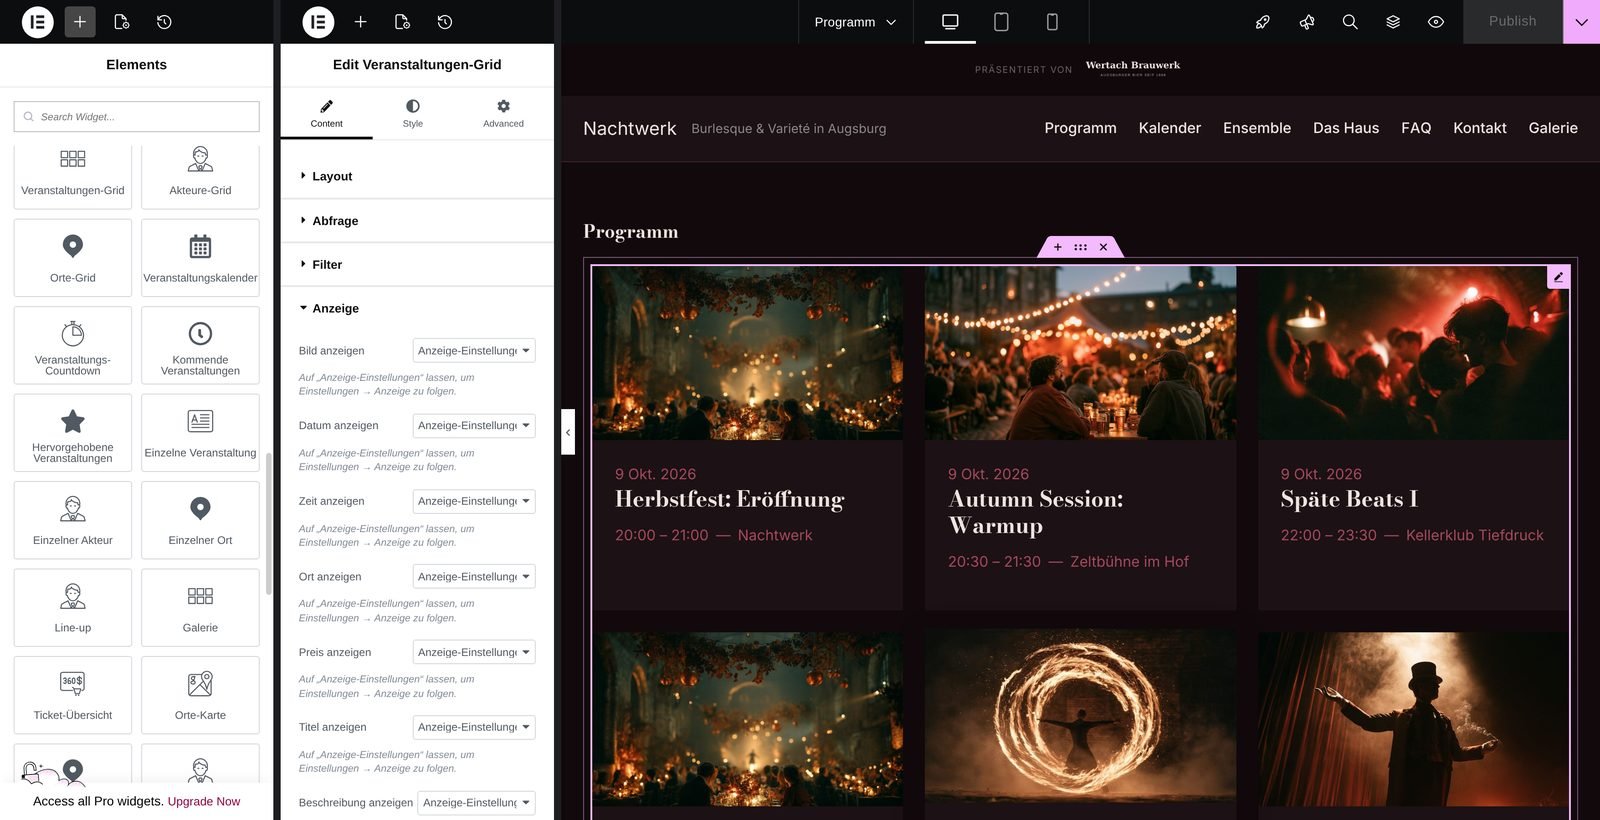Choose the Ticket-Übersicht widget
The image size is (1600, 820).
point(73,695)
